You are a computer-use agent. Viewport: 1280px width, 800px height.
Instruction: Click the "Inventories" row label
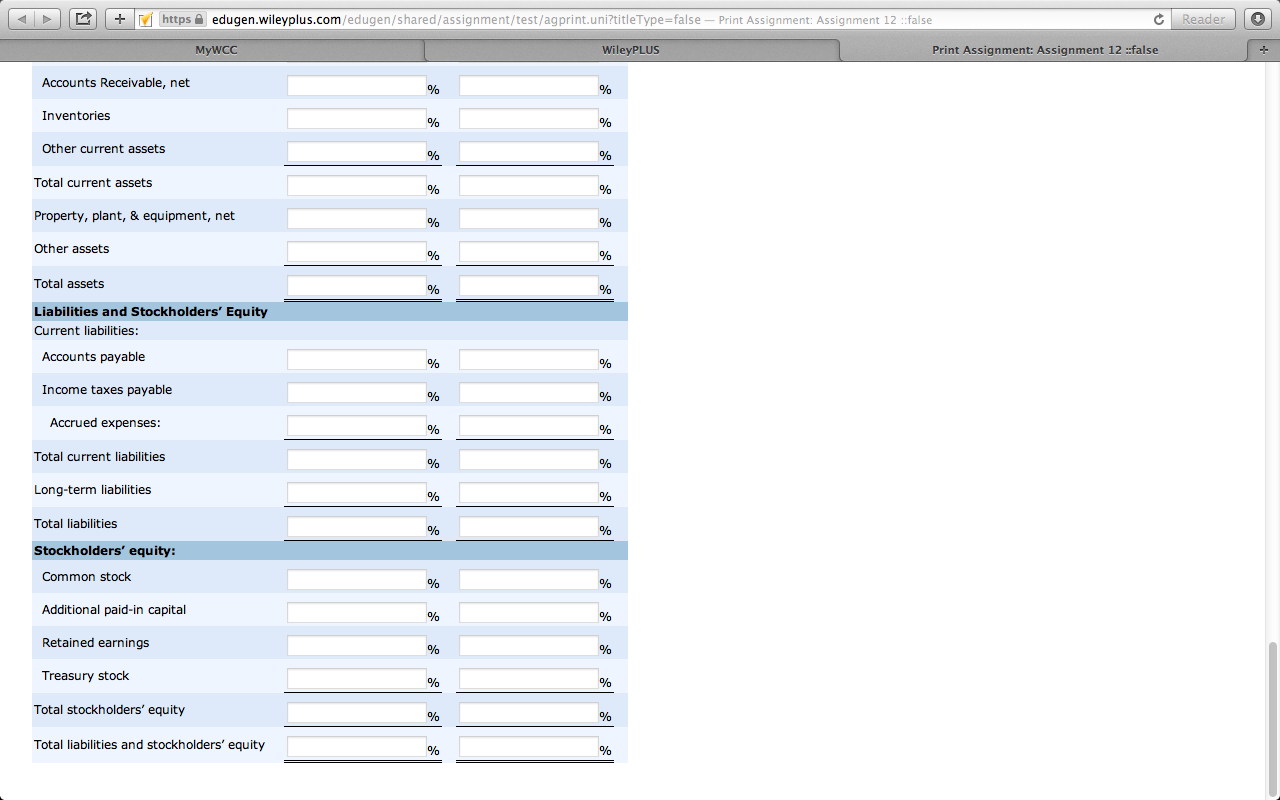(76, 116)
